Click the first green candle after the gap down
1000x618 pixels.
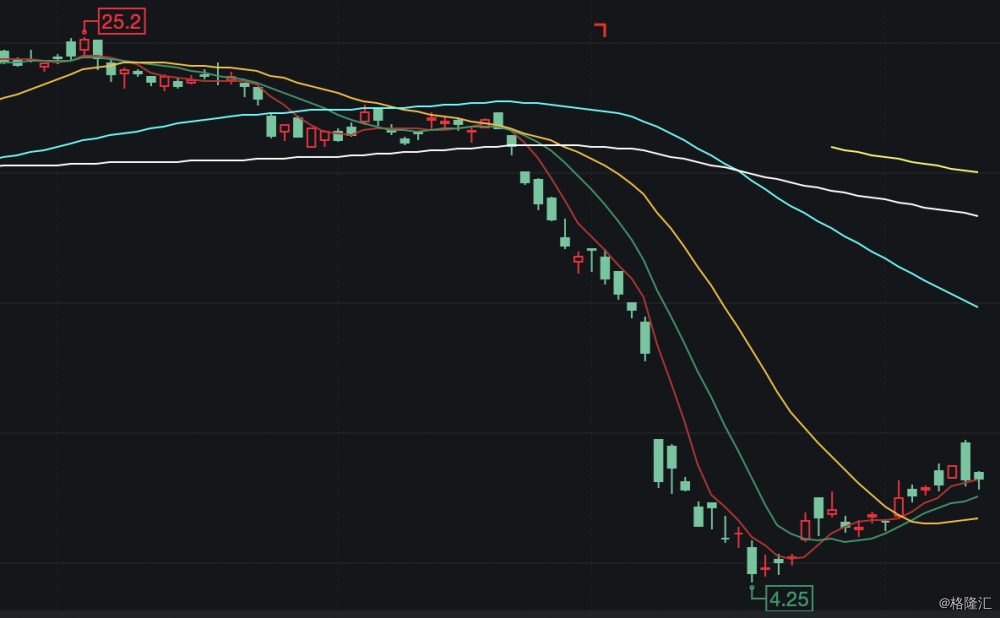tap(658, 460)
